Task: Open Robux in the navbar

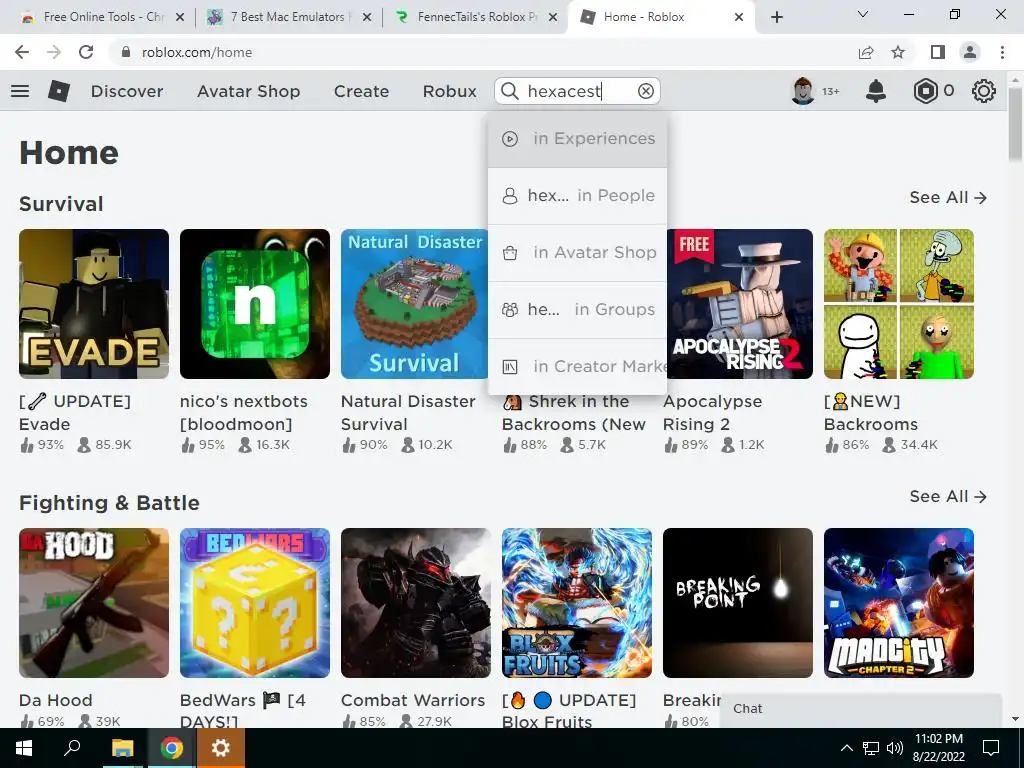Action: (449, 91)
